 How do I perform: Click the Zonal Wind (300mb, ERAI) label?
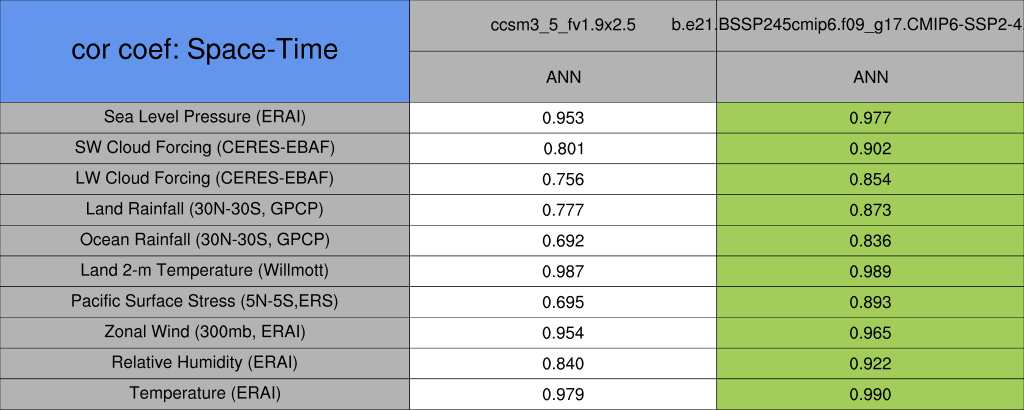[x=204, y=332]
